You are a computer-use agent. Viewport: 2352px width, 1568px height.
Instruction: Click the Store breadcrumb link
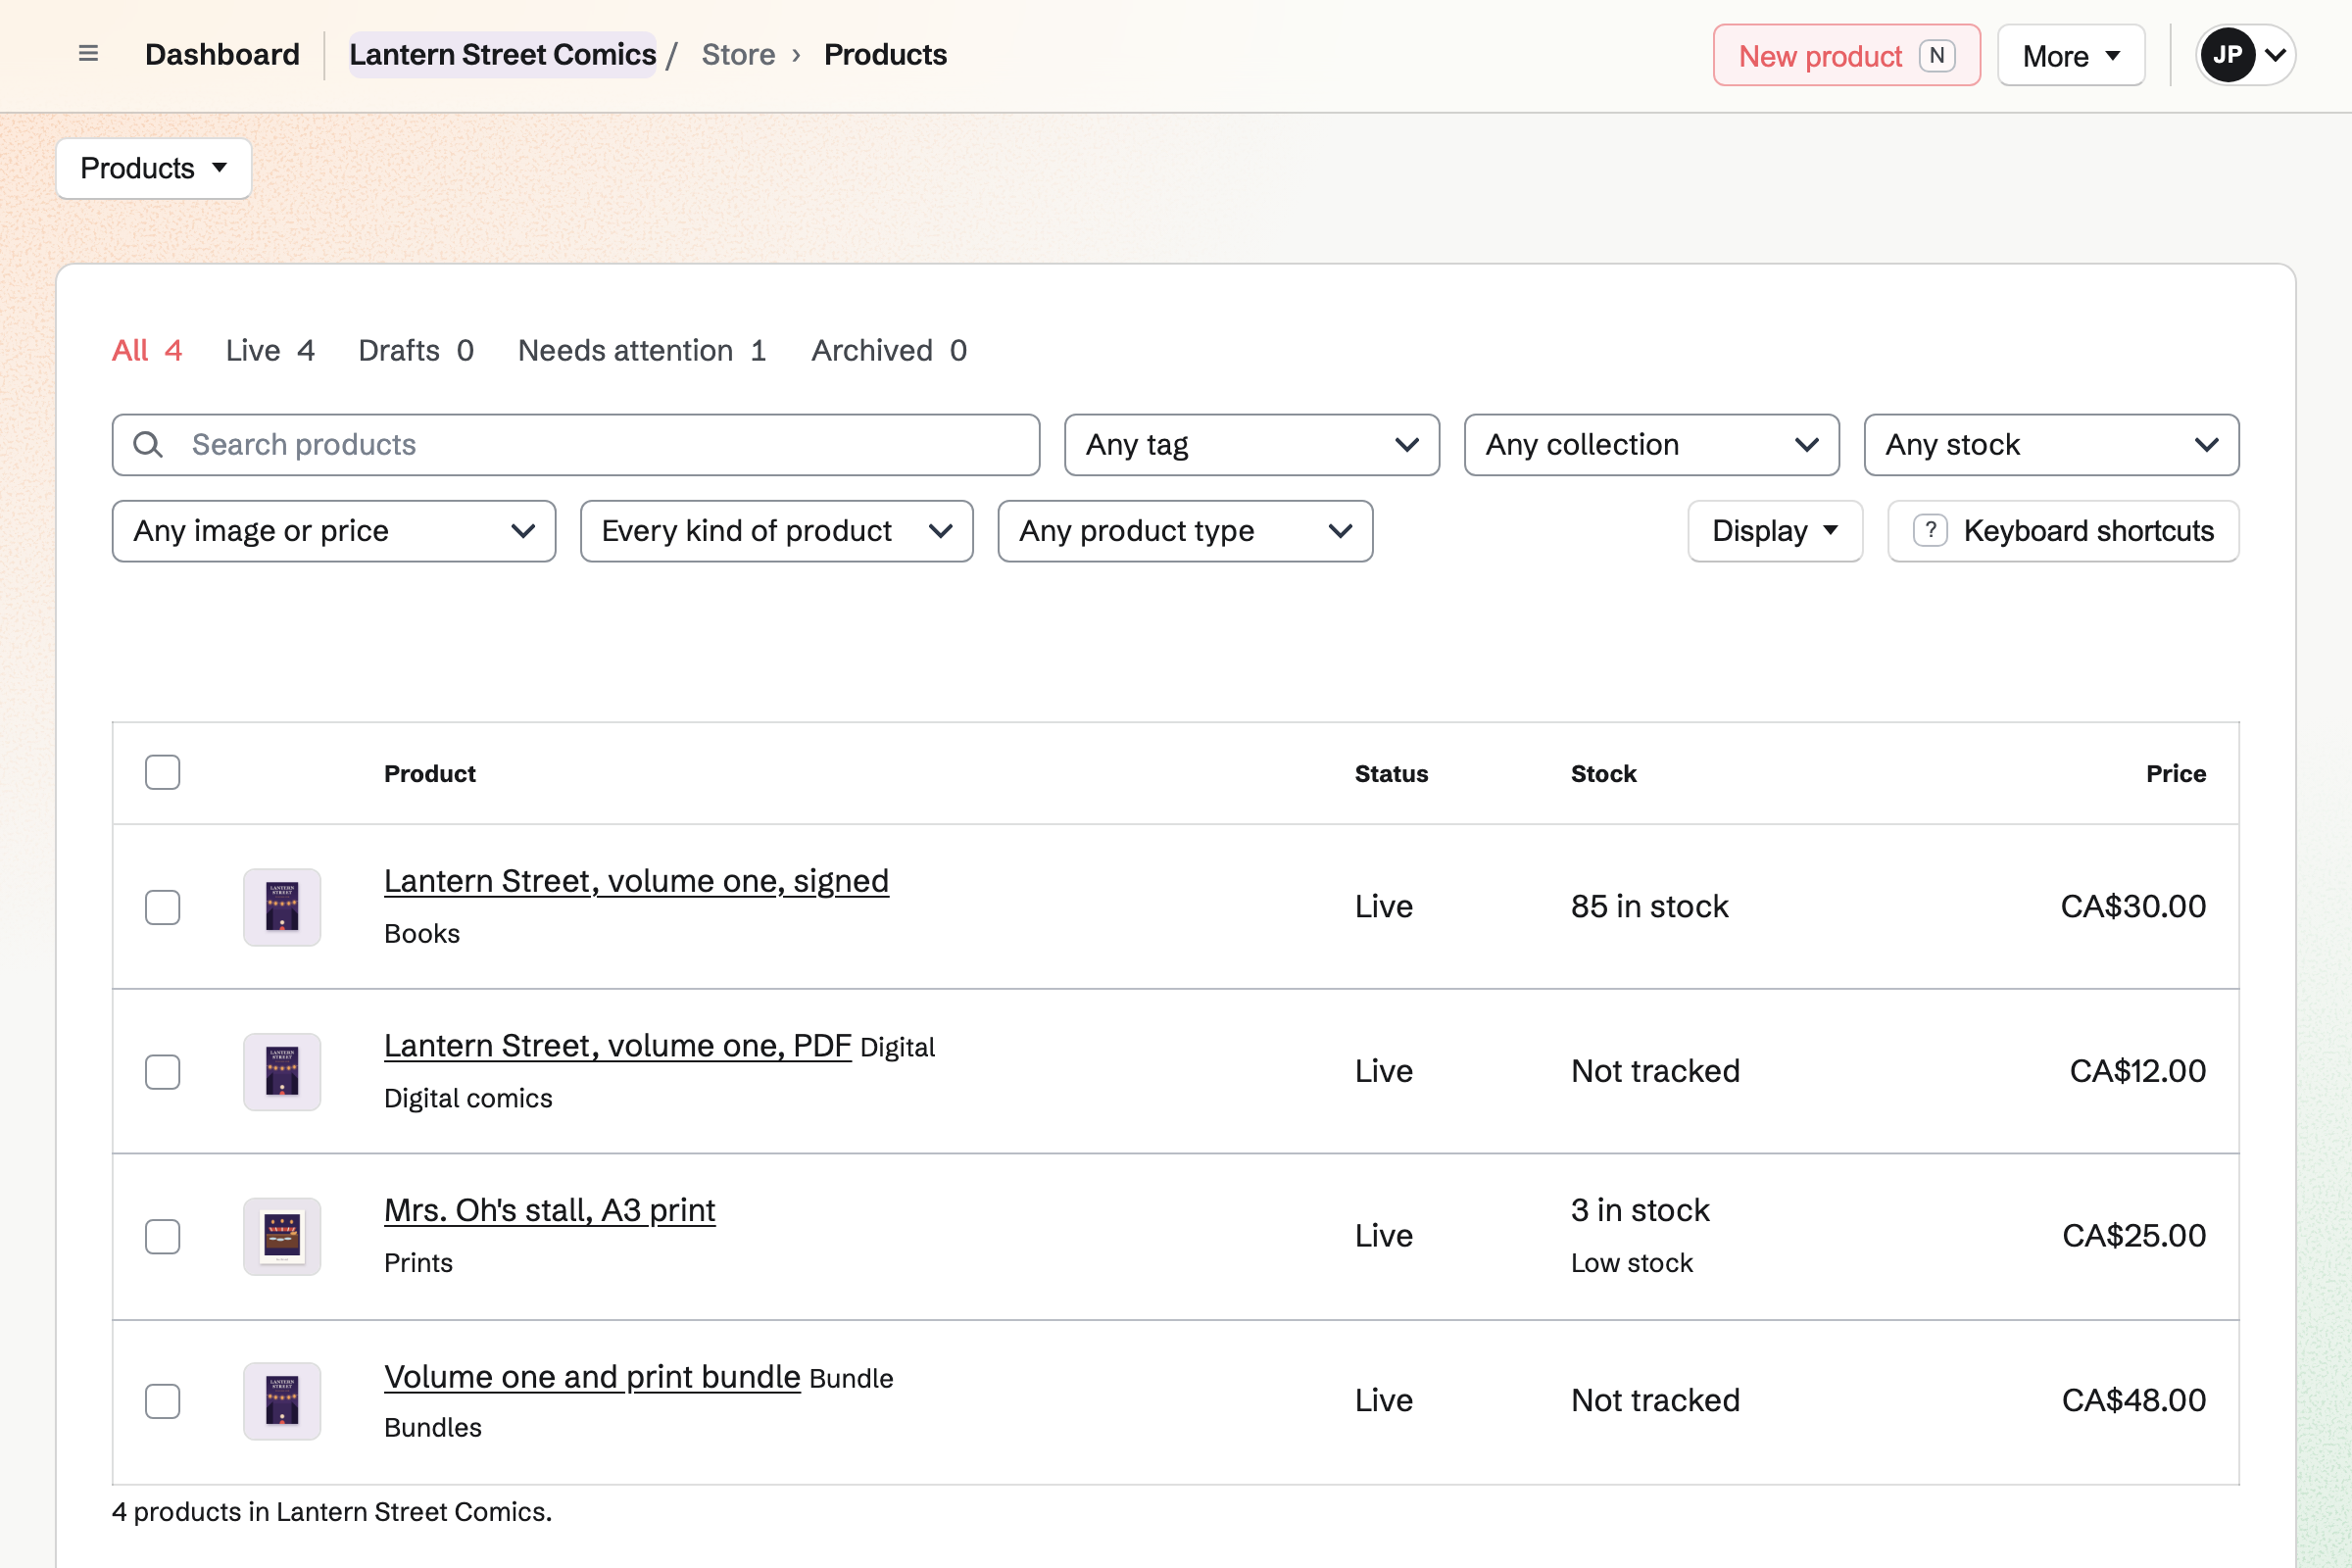pyautogui.click(x=738, y=54)
